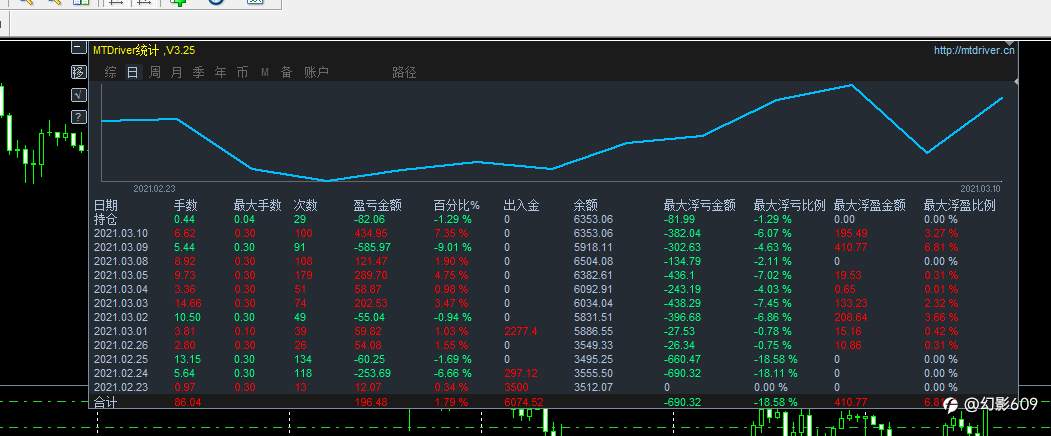Click the blue clock toolbar icon
Screen dimensions: 1051x436
(216, 2)
